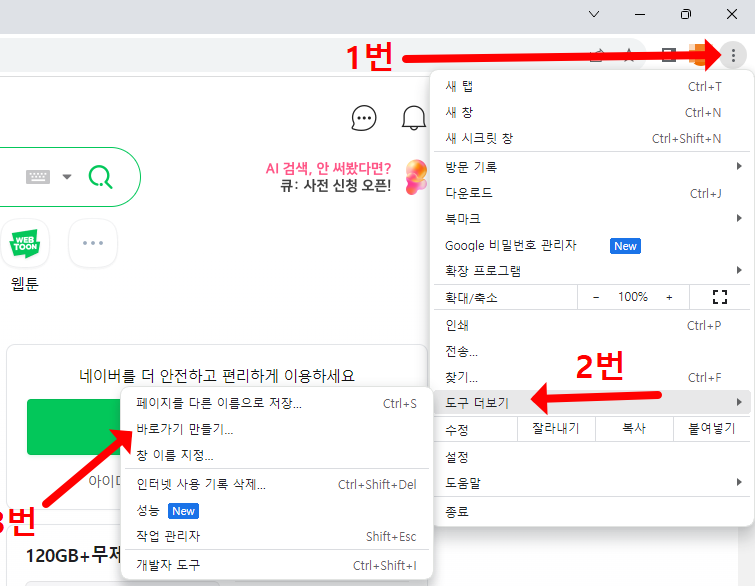Click the green search magnifier icon
The height and width of the screenshot is (586, 755).
pyautogui.click(x=101, y=177)
